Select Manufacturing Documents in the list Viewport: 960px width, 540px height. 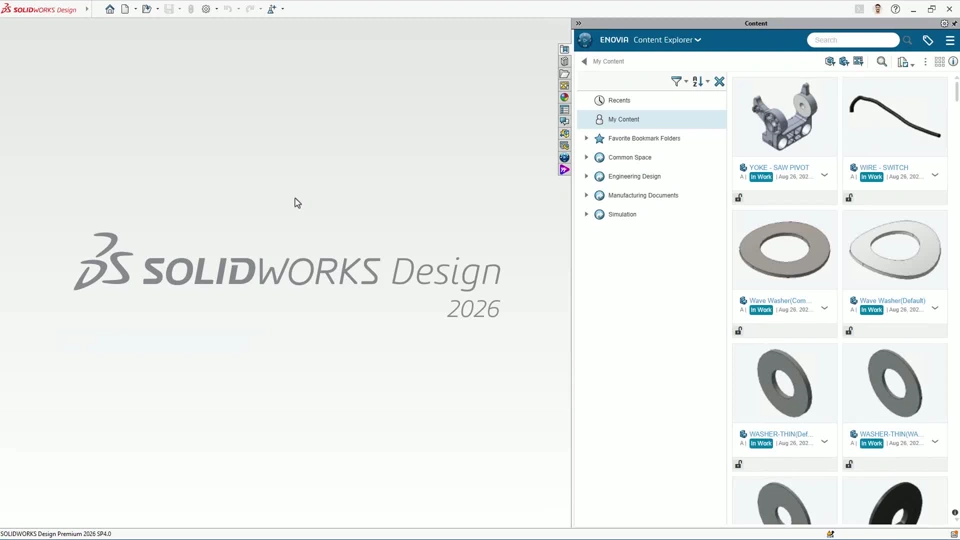tap(643, 195)
